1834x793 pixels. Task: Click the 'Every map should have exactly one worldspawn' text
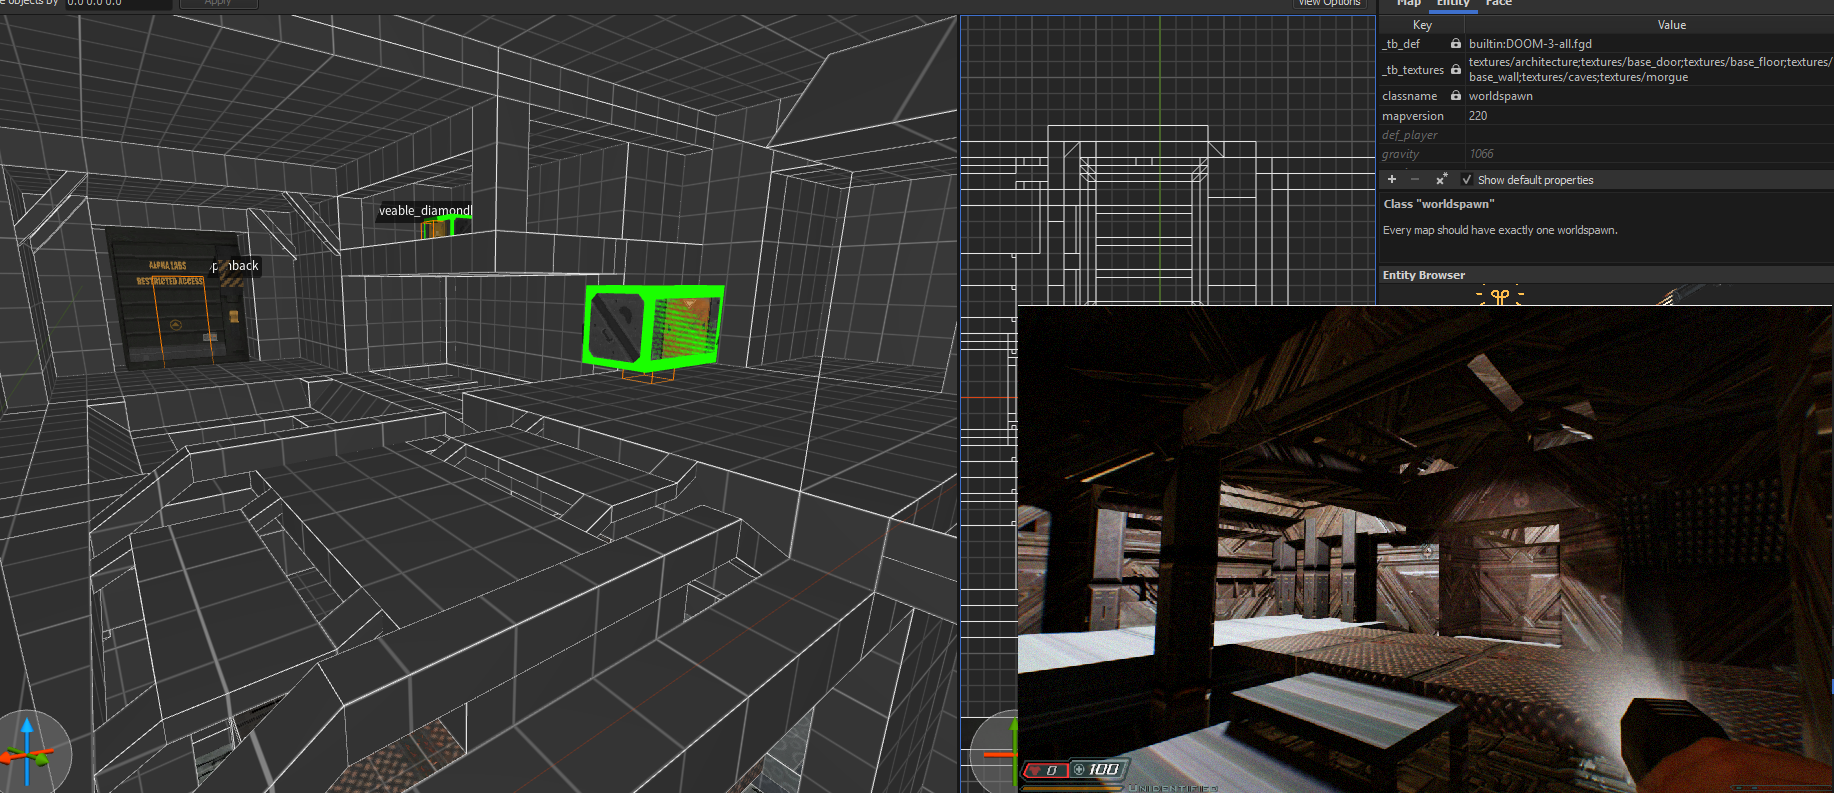pos(1500,230)
